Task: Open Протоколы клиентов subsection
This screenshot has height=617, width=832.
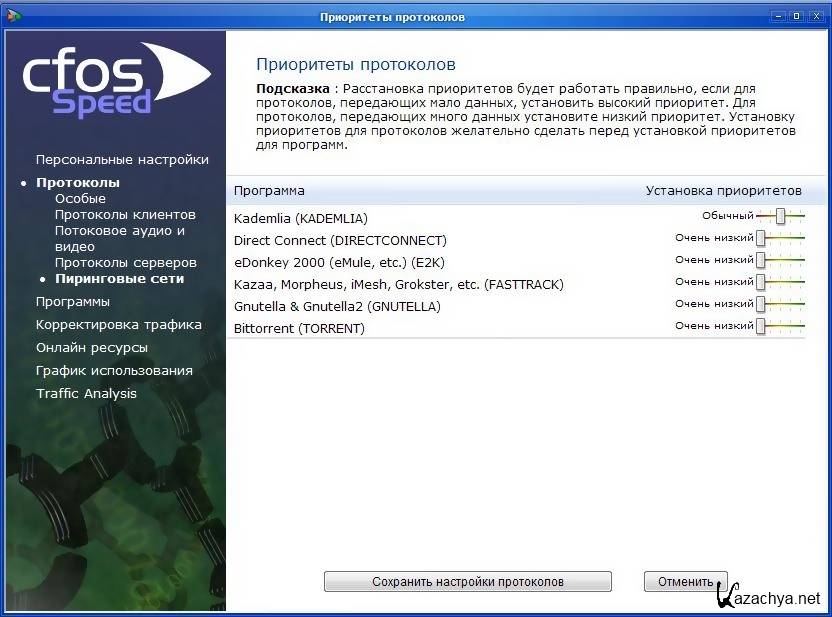Action: tap(125, 215)
